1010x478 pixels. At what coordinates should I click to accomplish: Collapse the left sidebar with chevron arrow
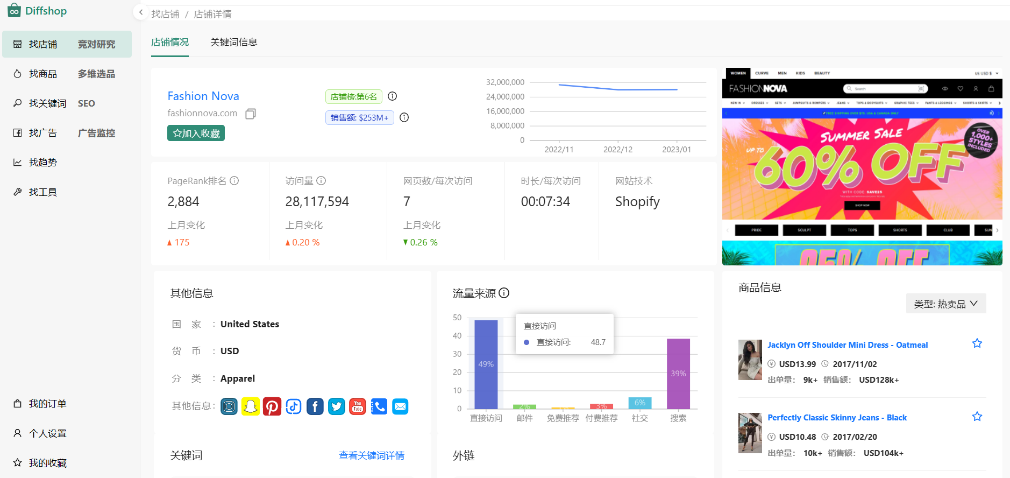point(140,14)
